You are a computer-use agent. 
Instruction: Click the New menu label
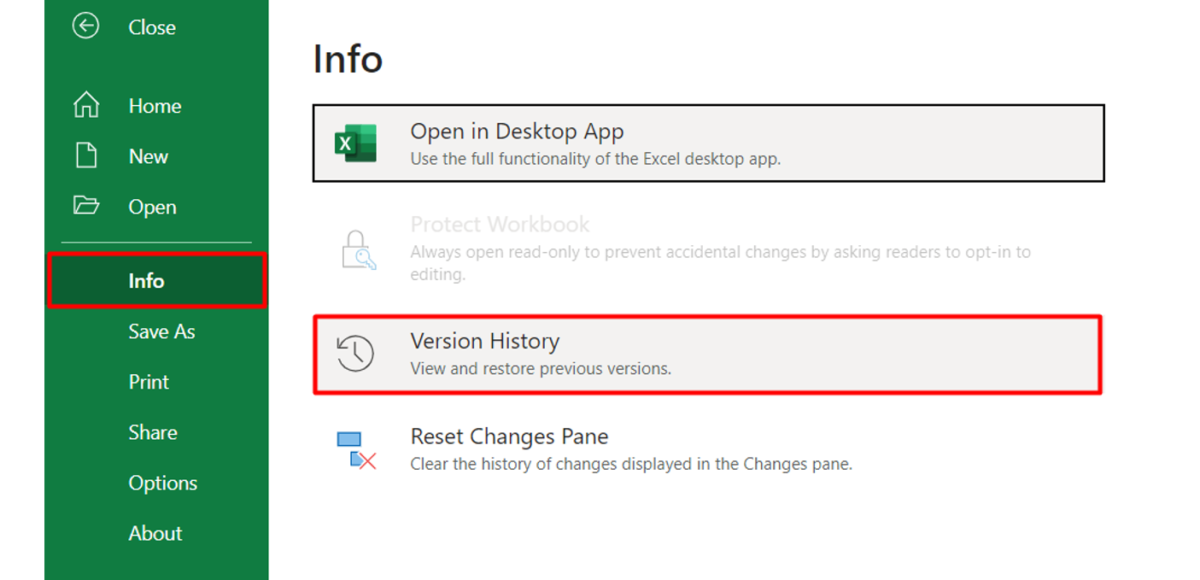coord(148,156)
